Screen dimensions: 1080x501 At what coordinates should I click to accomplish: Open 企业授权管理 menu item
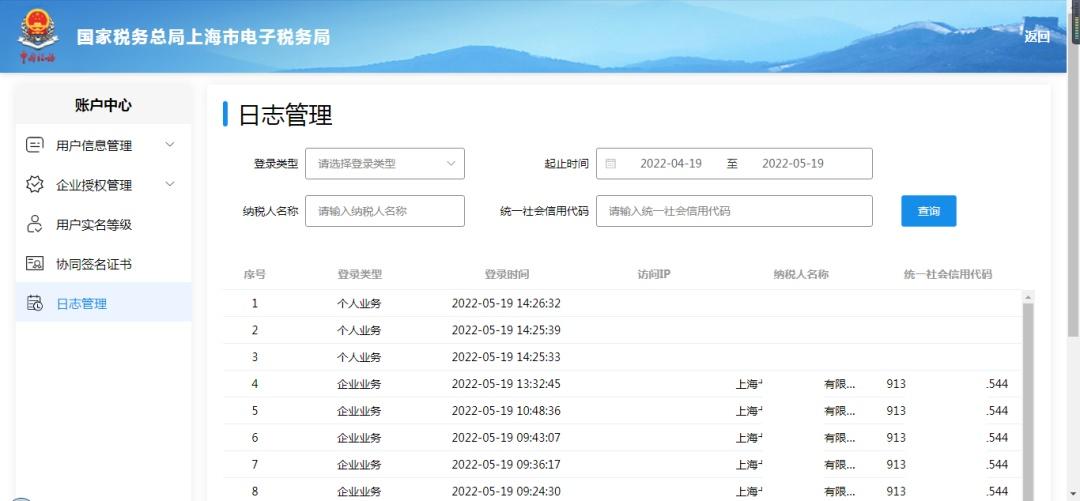(x=103, y=185)
